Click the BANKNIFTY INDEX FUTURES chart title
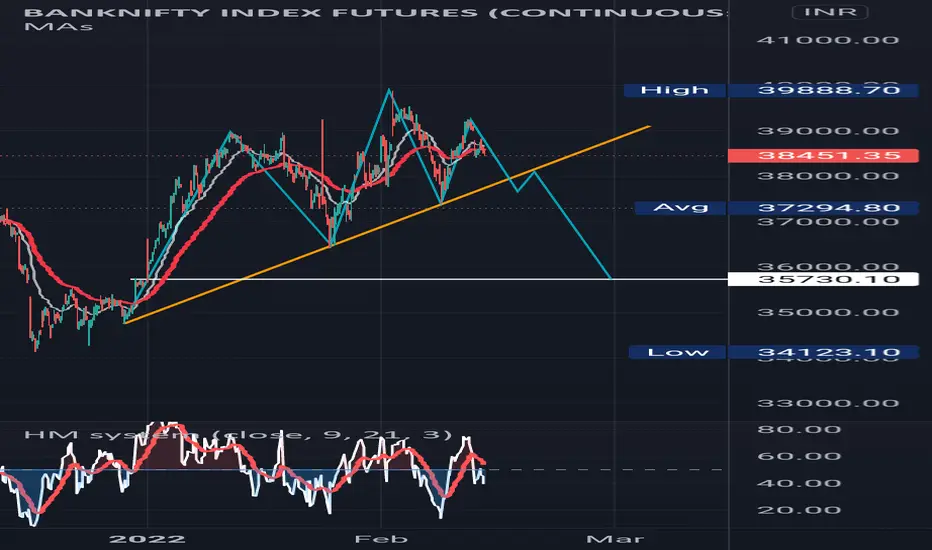 tap(375, 12)
